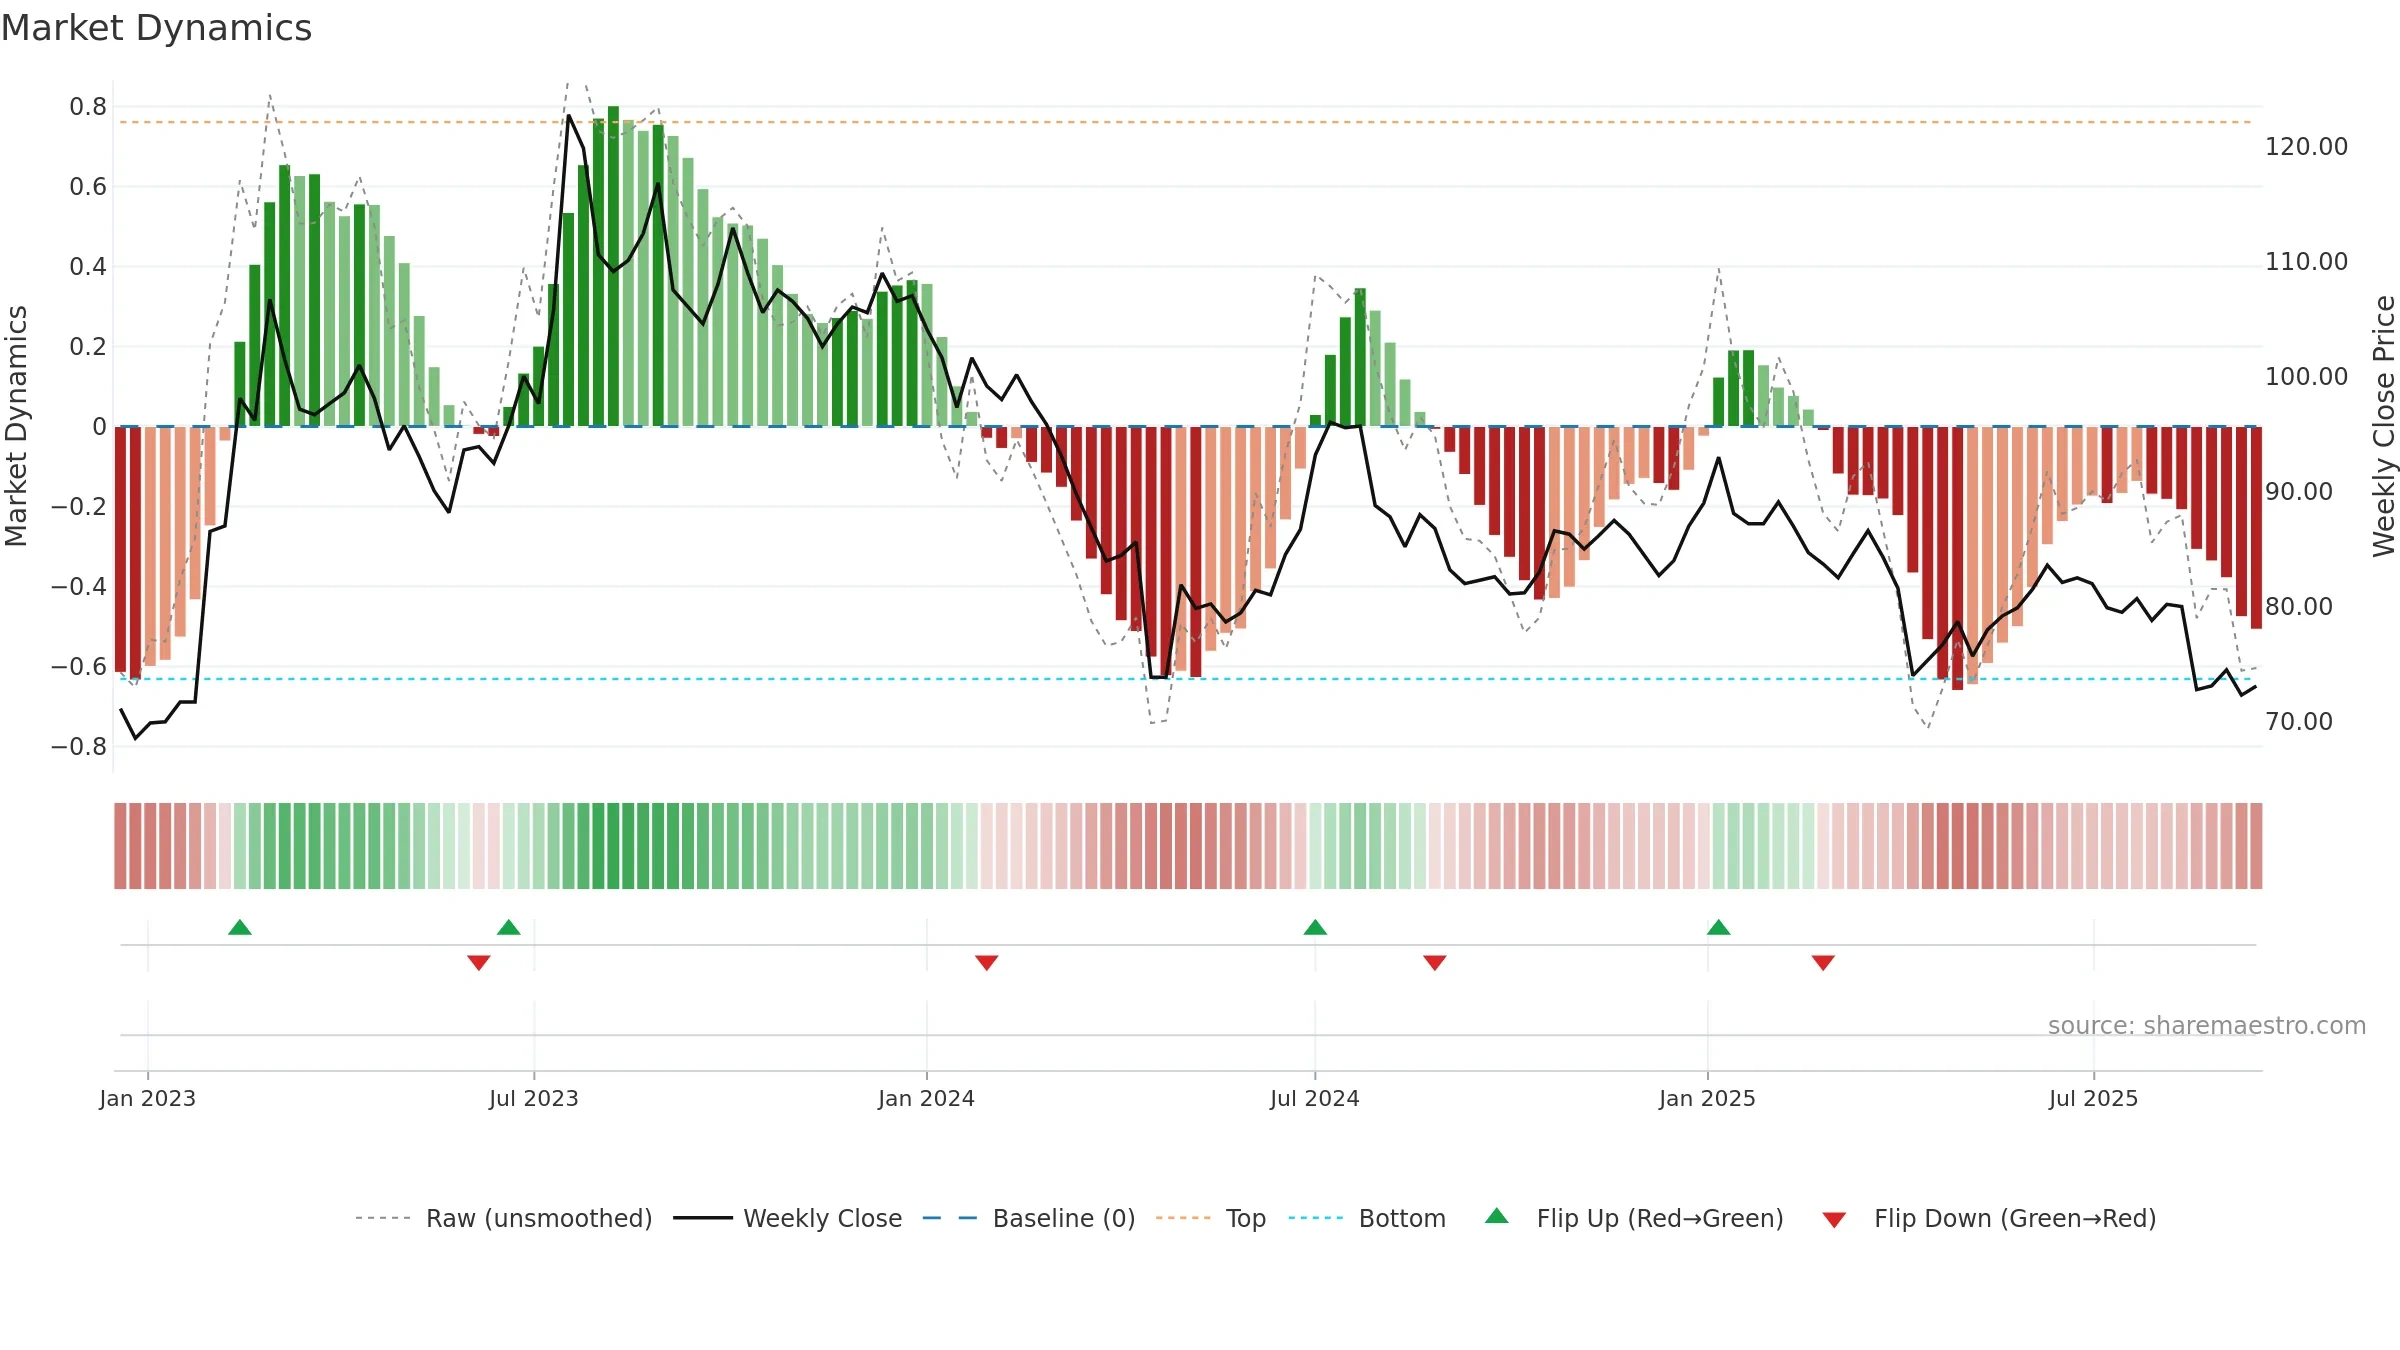Select the last red flip-down marker after Jan 2025
The height and width of the screenshot is (1350, 2400).
coord(1823,963)
